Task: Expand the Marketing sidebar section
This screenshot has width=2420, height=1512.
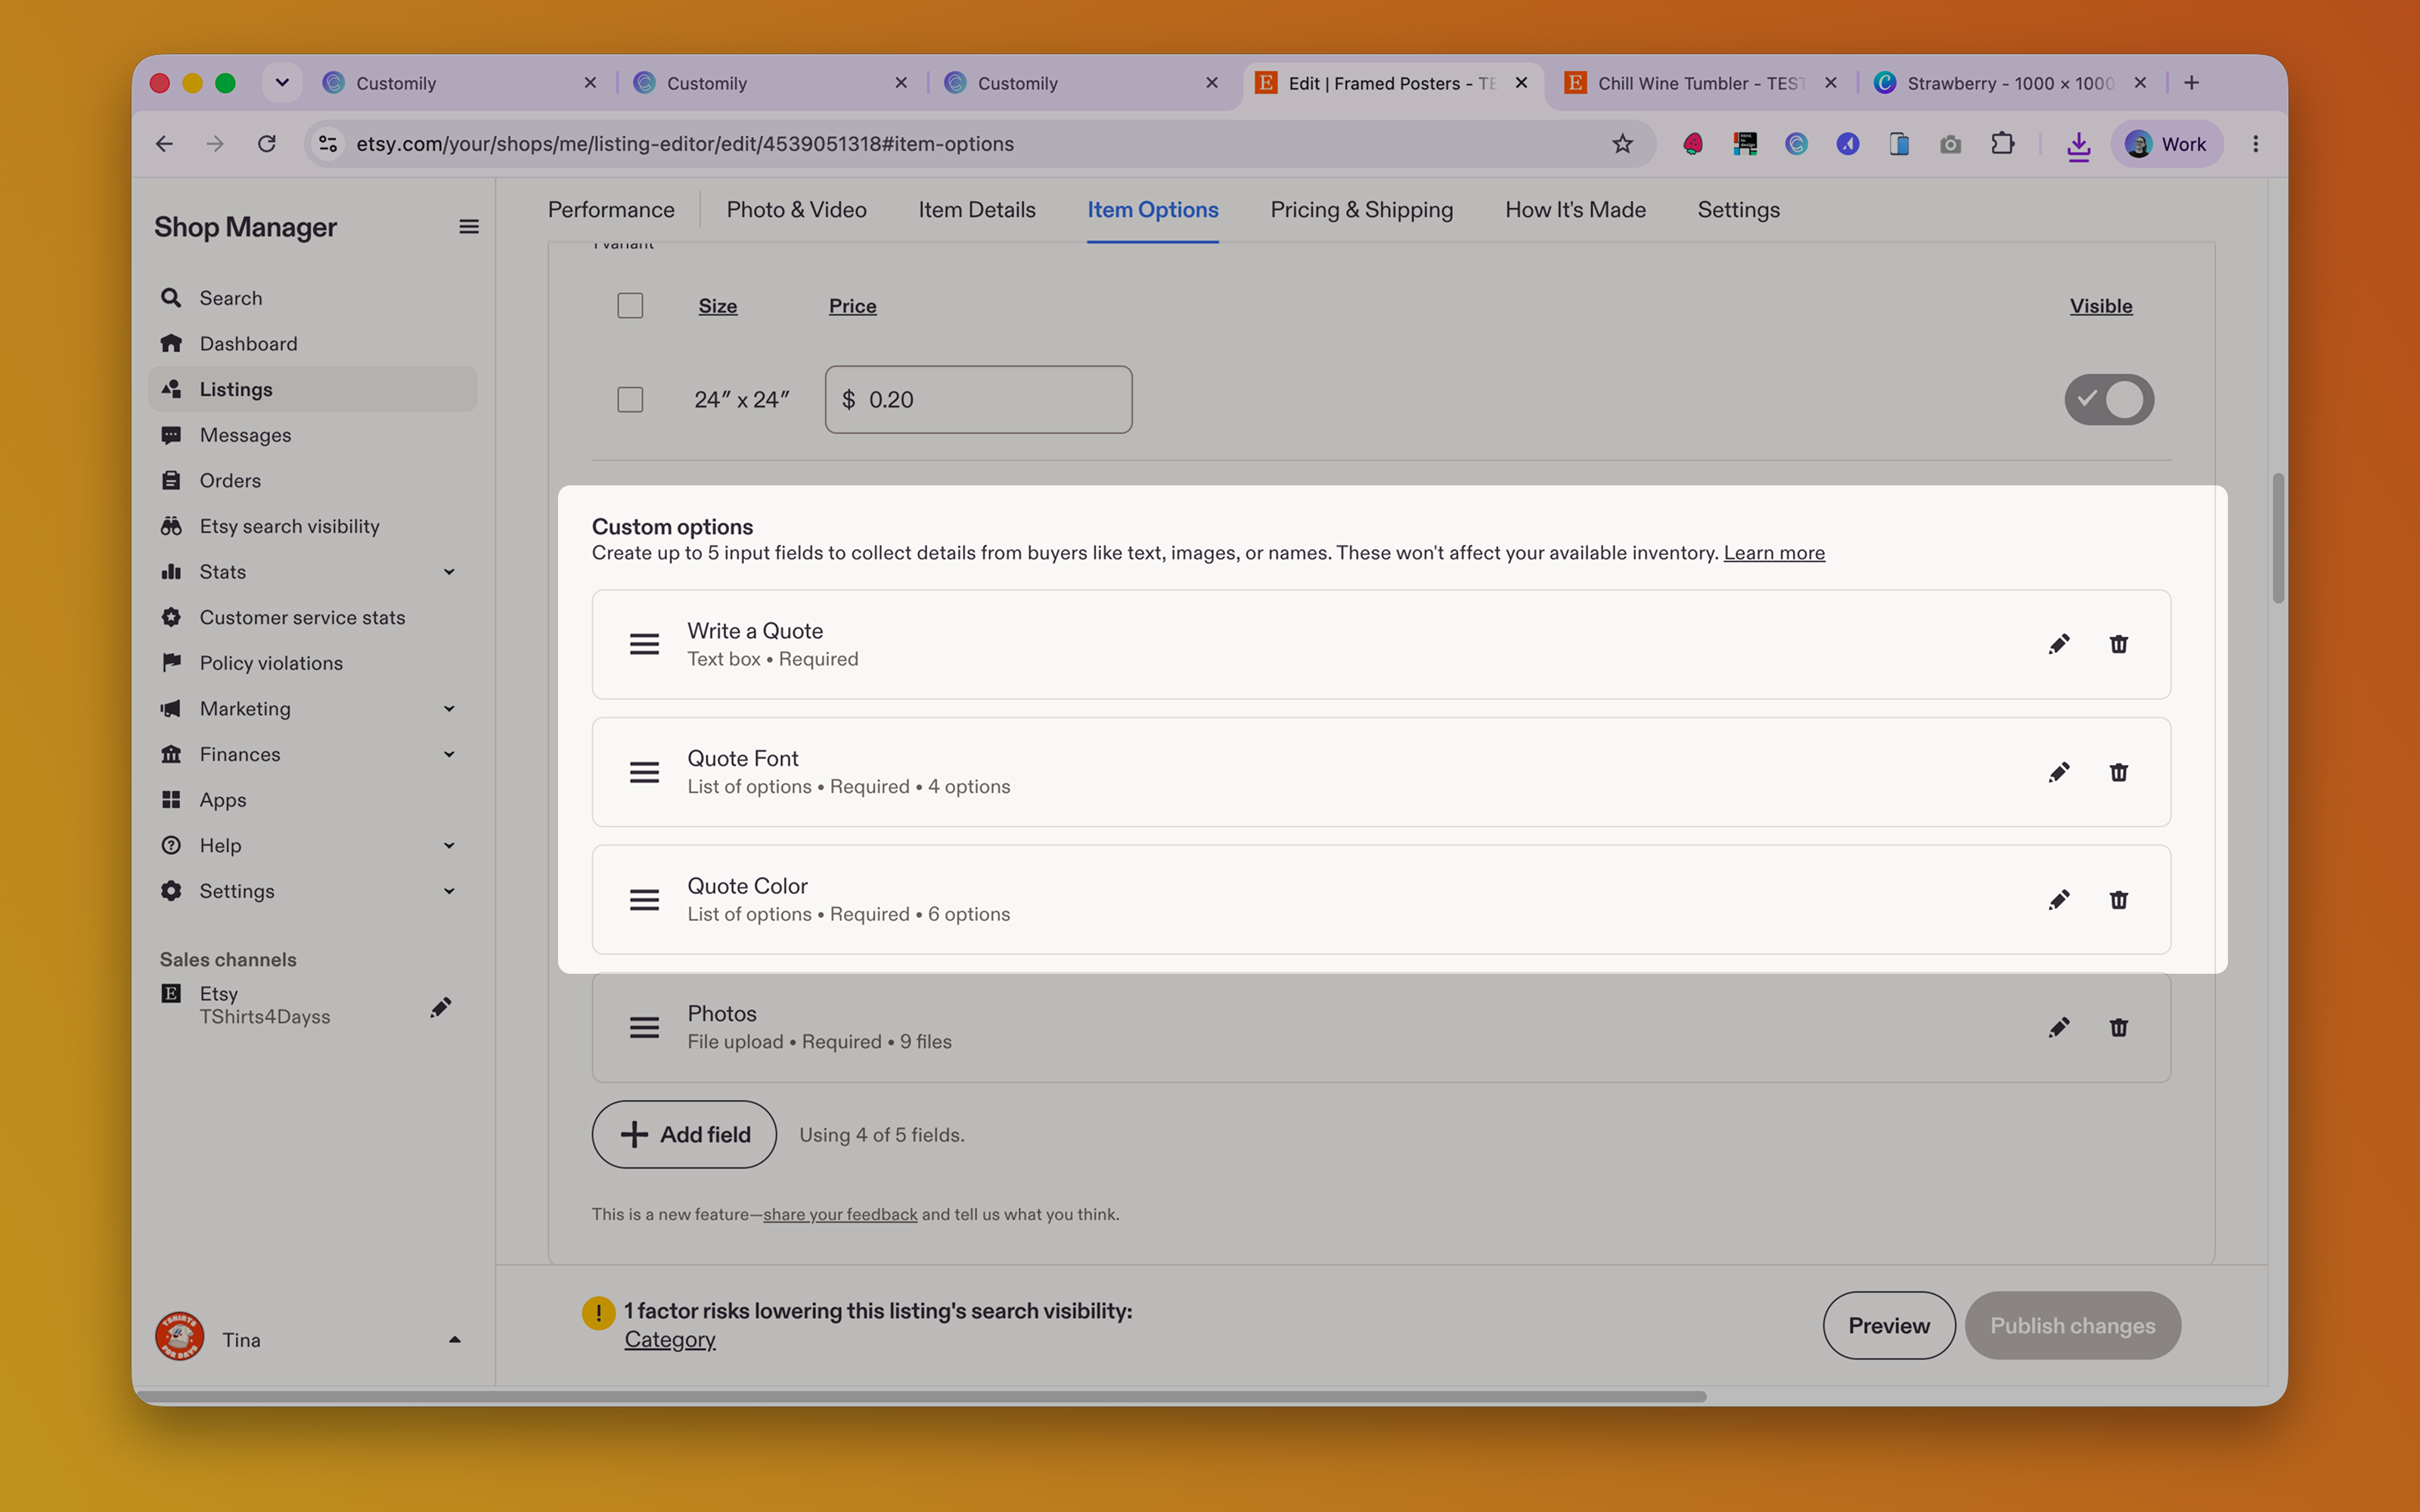Action: pos(449,709)
